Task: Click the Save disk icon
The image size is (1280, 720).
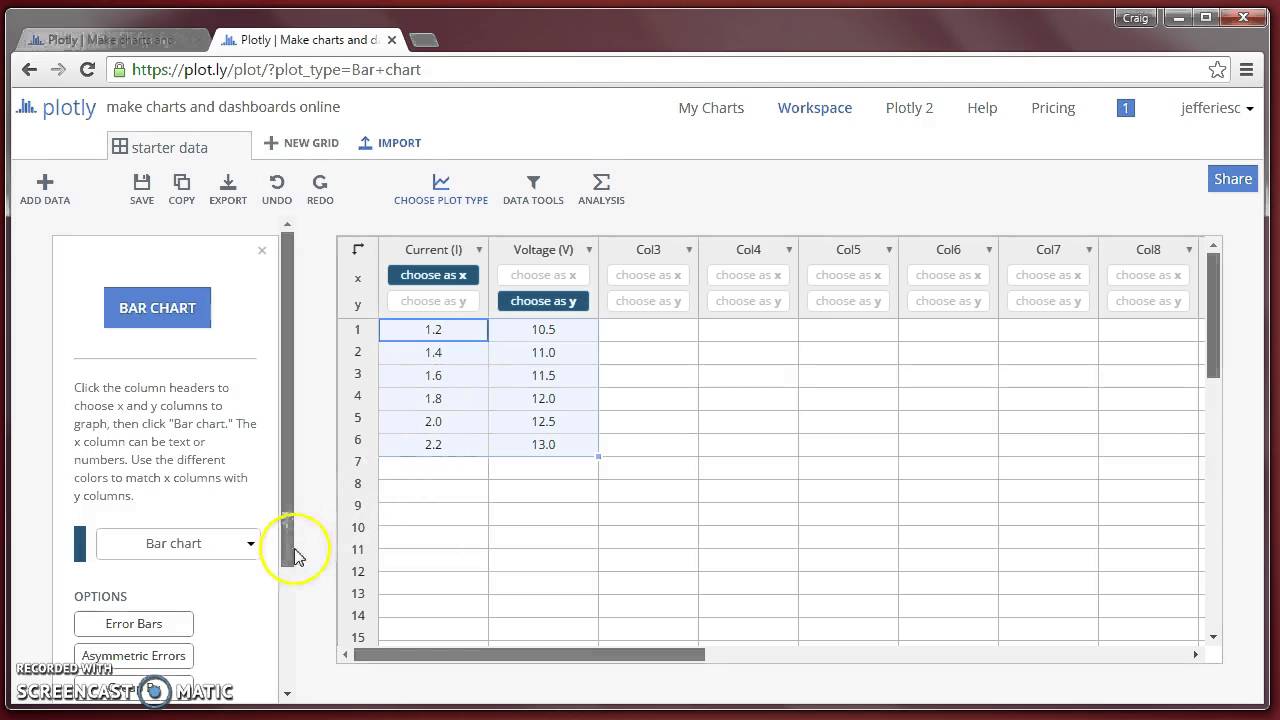Action: tap(142, 182)
